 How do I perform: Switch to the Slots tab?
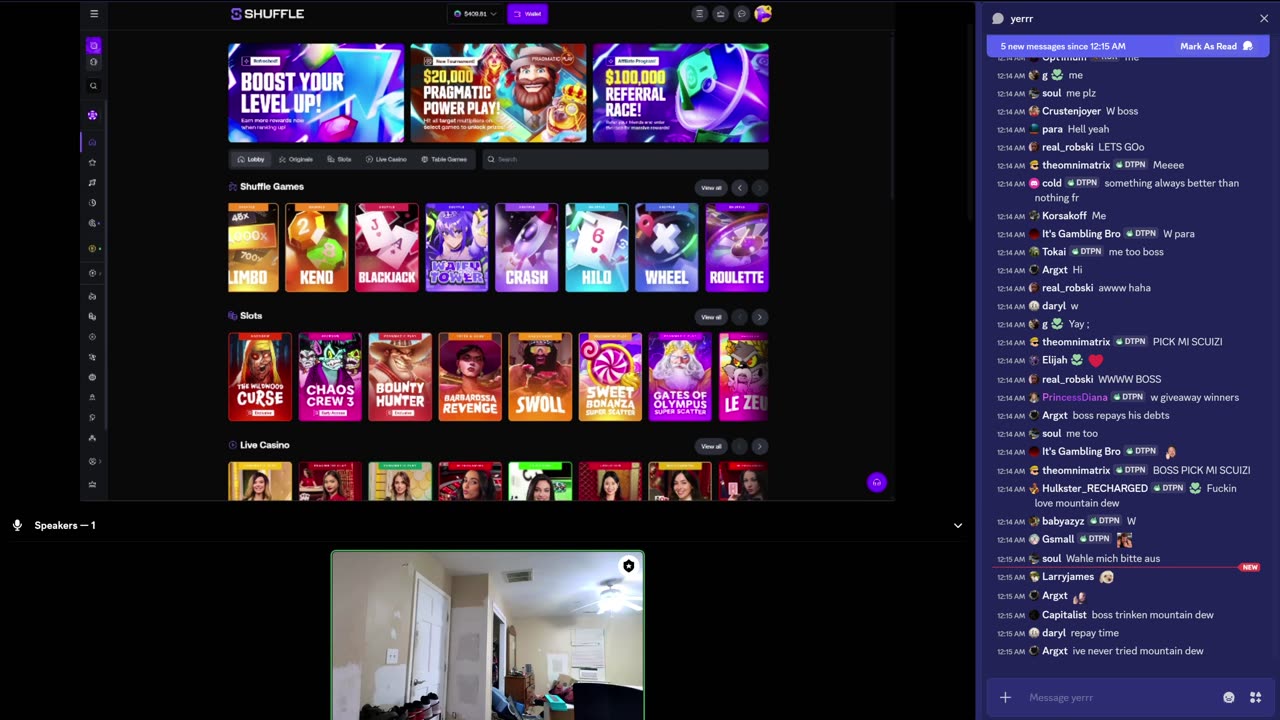pos(339,159)
